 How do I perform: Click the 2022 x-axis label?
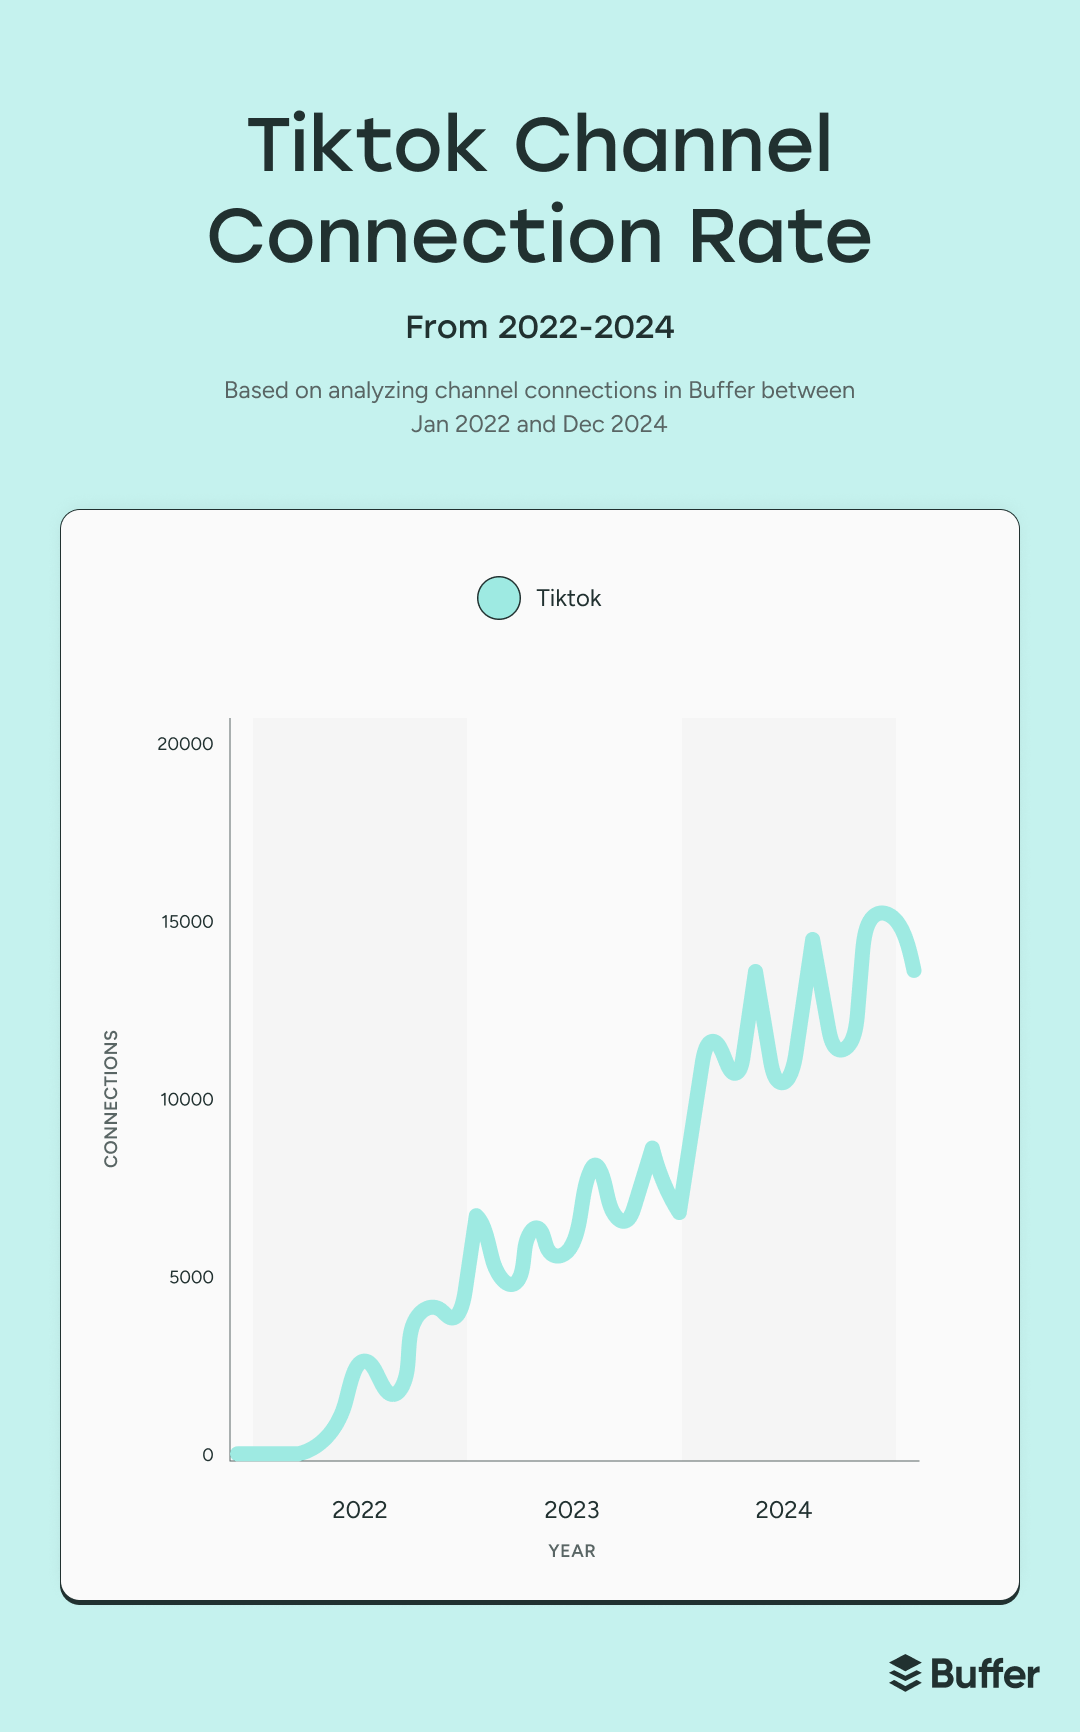click(x=359, y=1510)
